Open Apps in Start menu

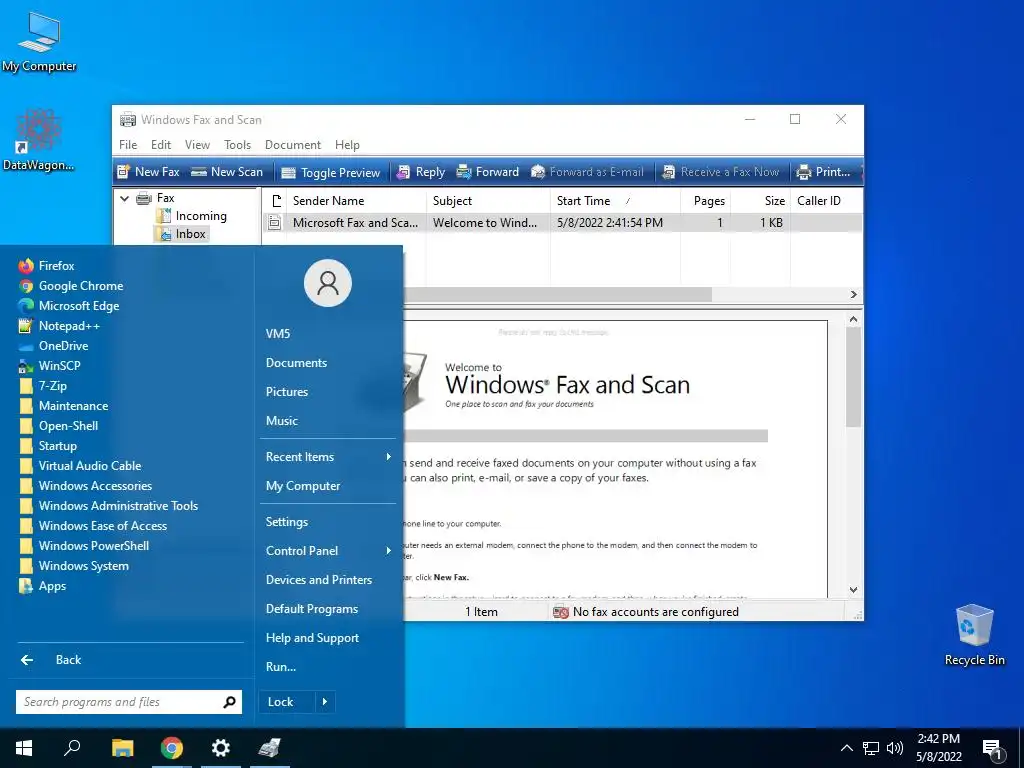42,586
